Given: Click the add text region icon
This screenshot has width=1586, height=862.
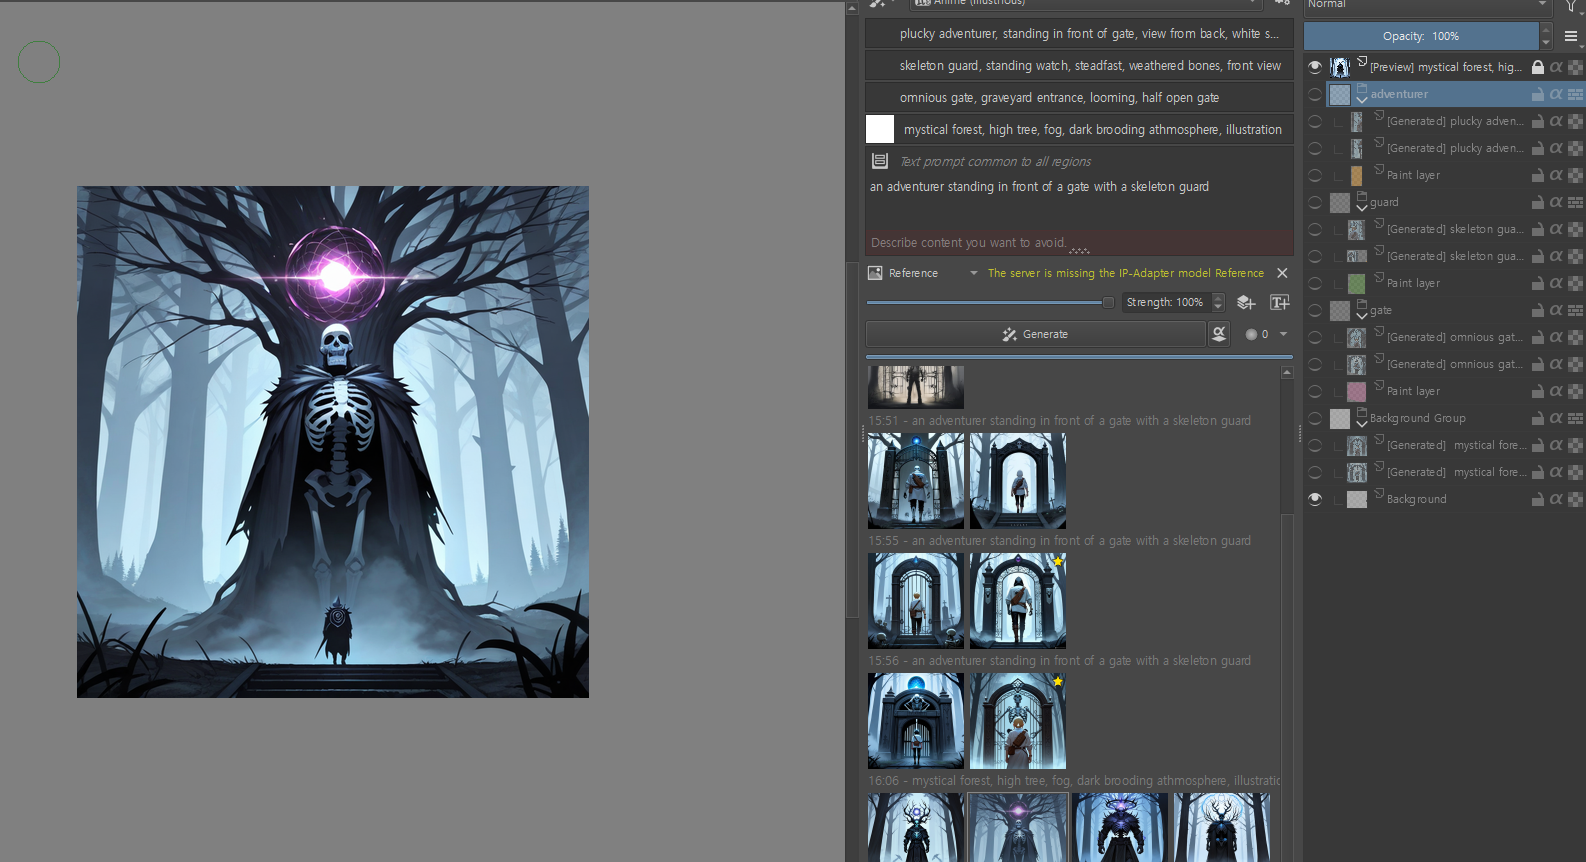Looking at the screenshot, I should point(1279,303).
